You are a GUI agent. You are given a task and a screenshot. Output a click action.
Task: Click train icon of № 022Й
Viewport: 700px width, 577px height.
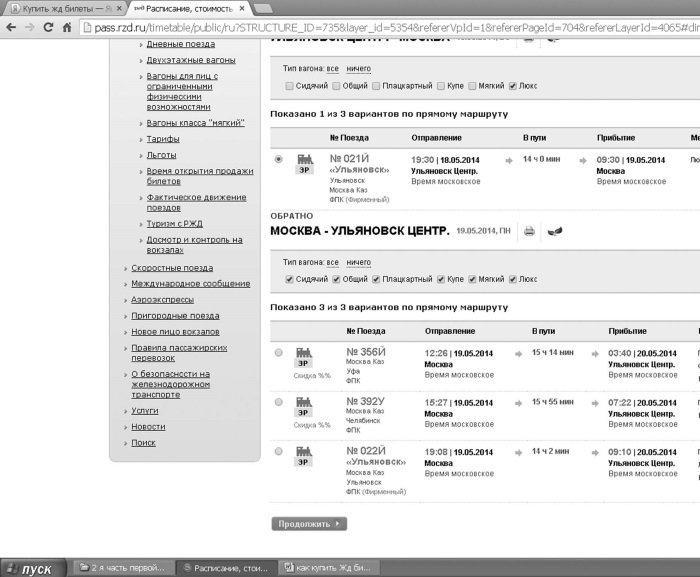click(304, 456)
